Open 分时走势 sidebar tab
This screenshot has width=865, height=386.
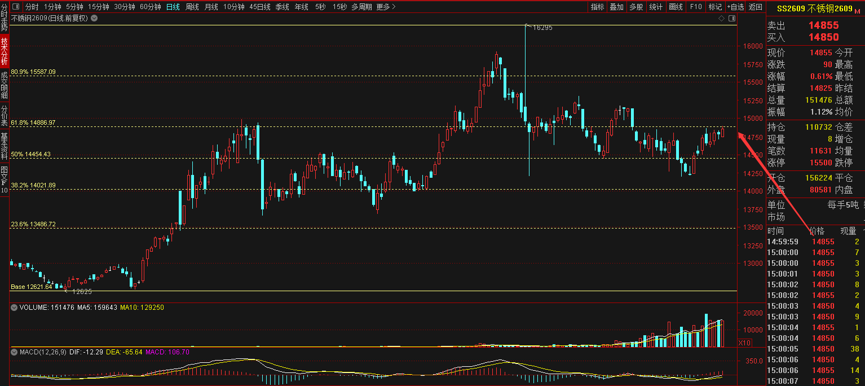[4, 19]
